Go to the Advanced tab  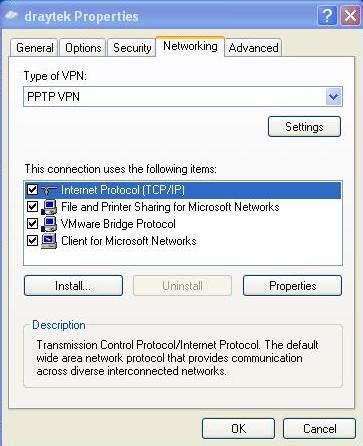(254, 48)
